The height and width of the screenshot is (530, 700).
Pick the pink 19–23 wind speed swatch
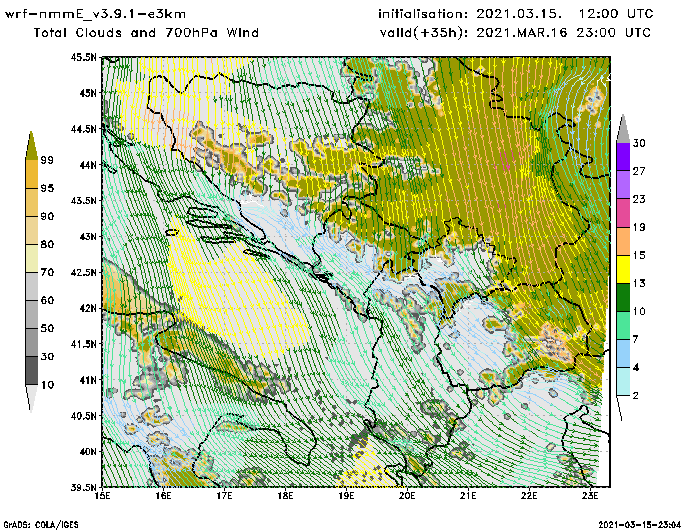coord(623,213)
